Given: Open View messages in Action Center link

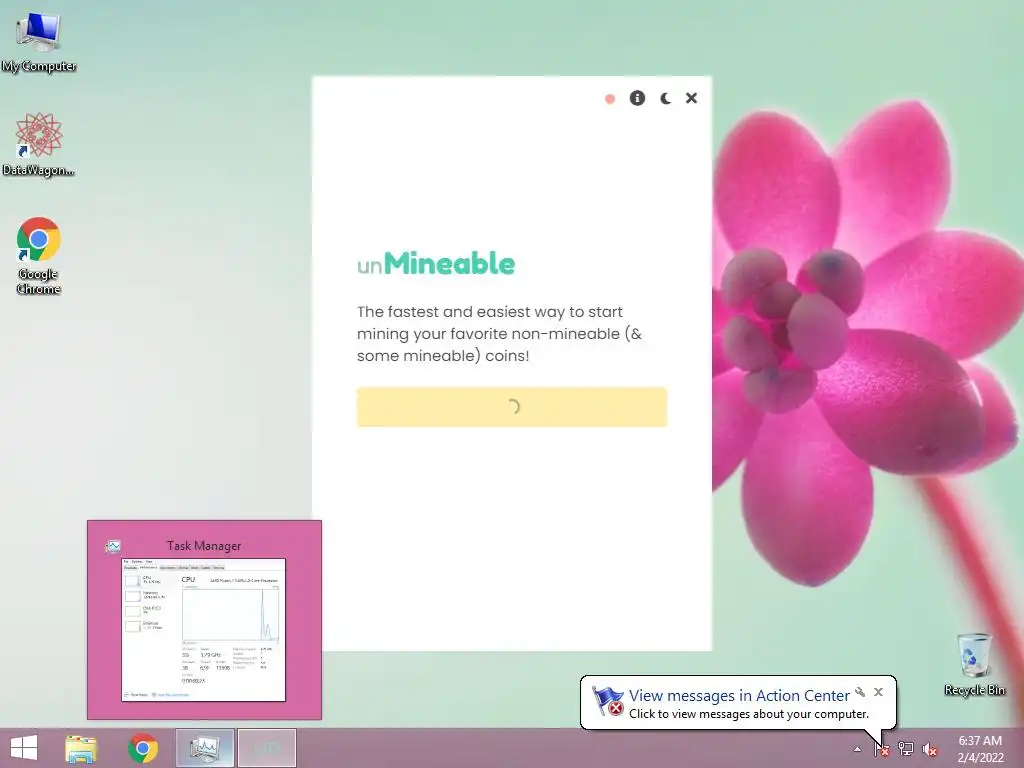Looking at the screenshot, I should pos(739,696).
